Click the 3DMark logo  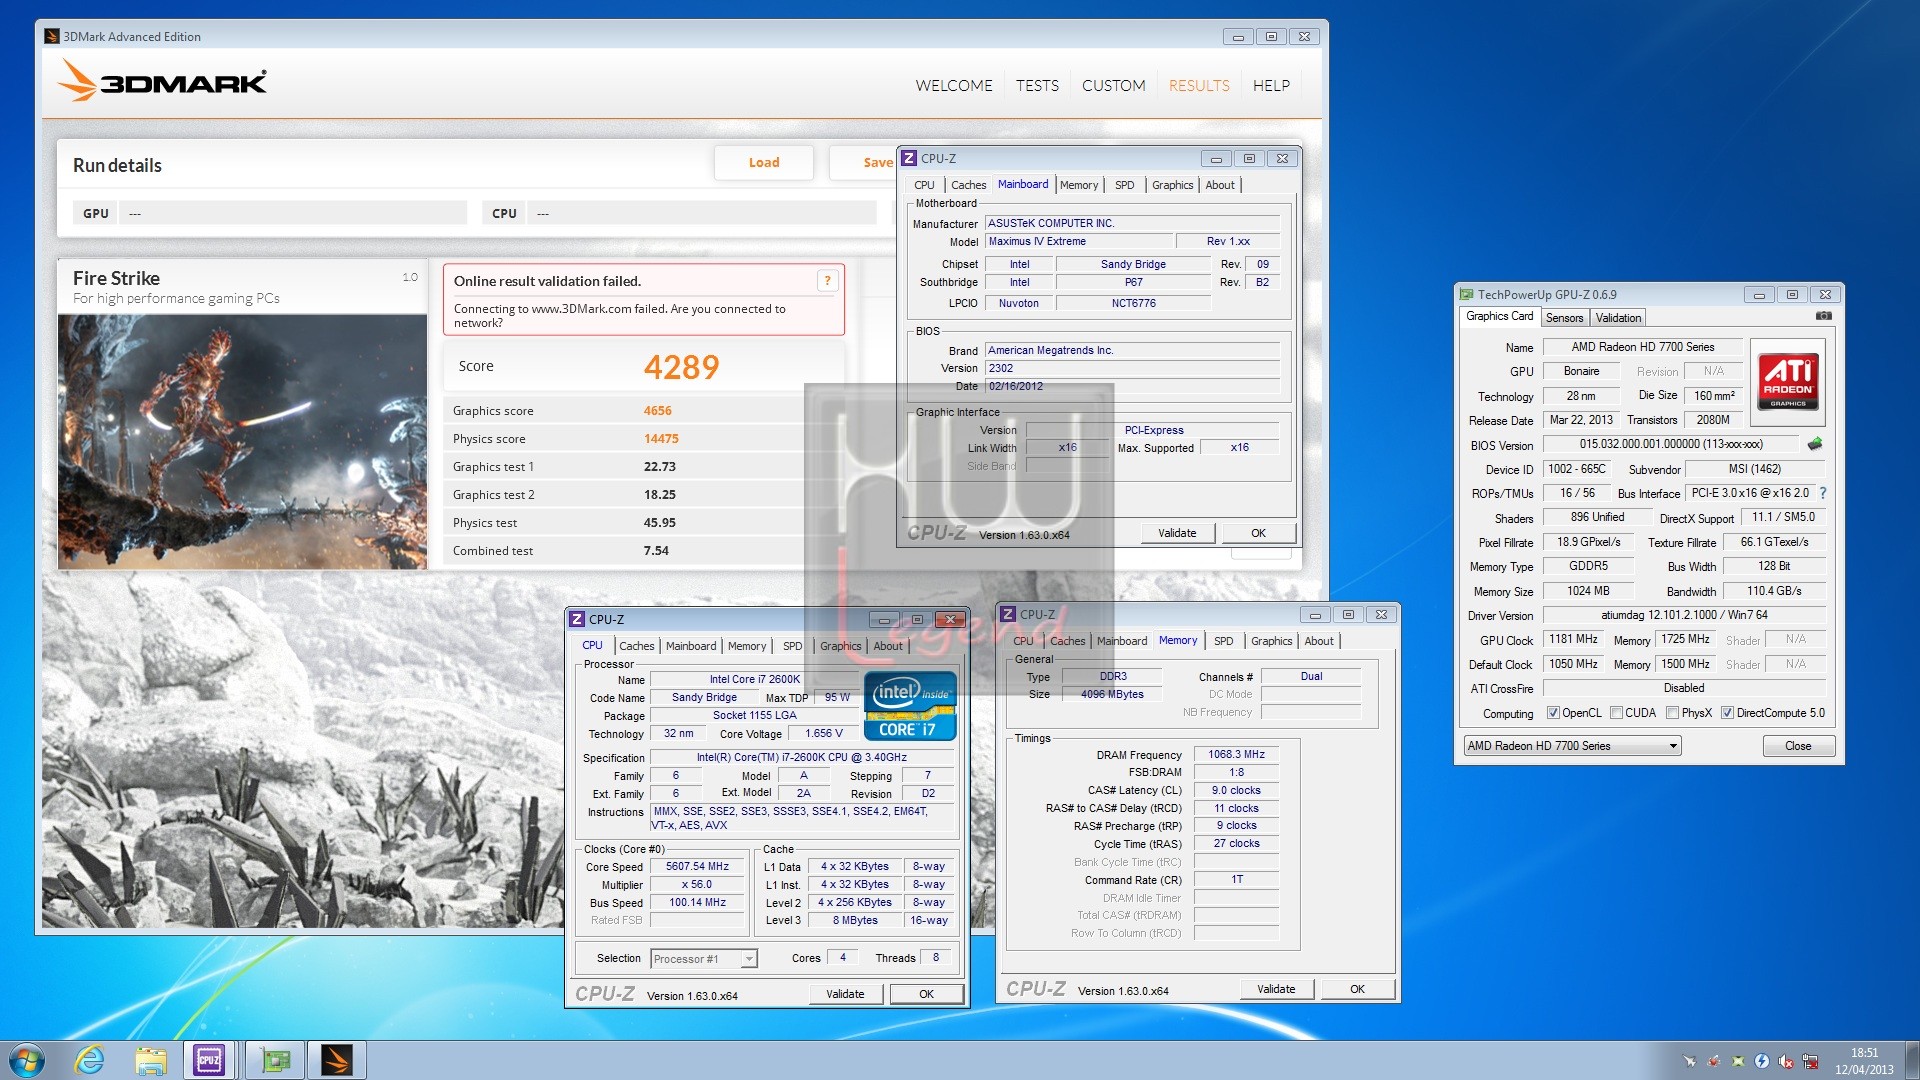pyautogui.click(x=162, y=80)
